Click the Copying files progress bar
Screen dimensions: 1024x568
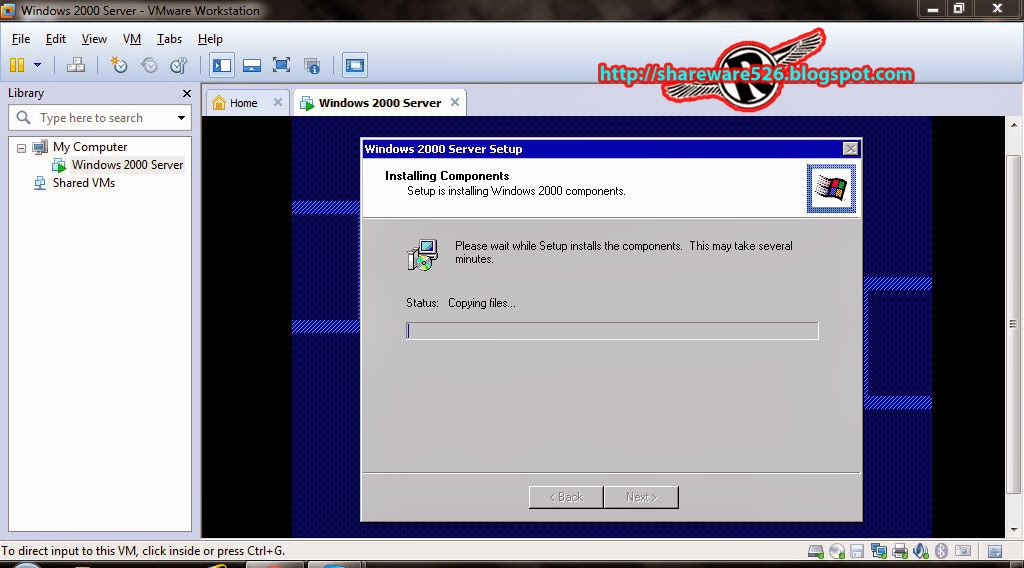pos(612,330)
